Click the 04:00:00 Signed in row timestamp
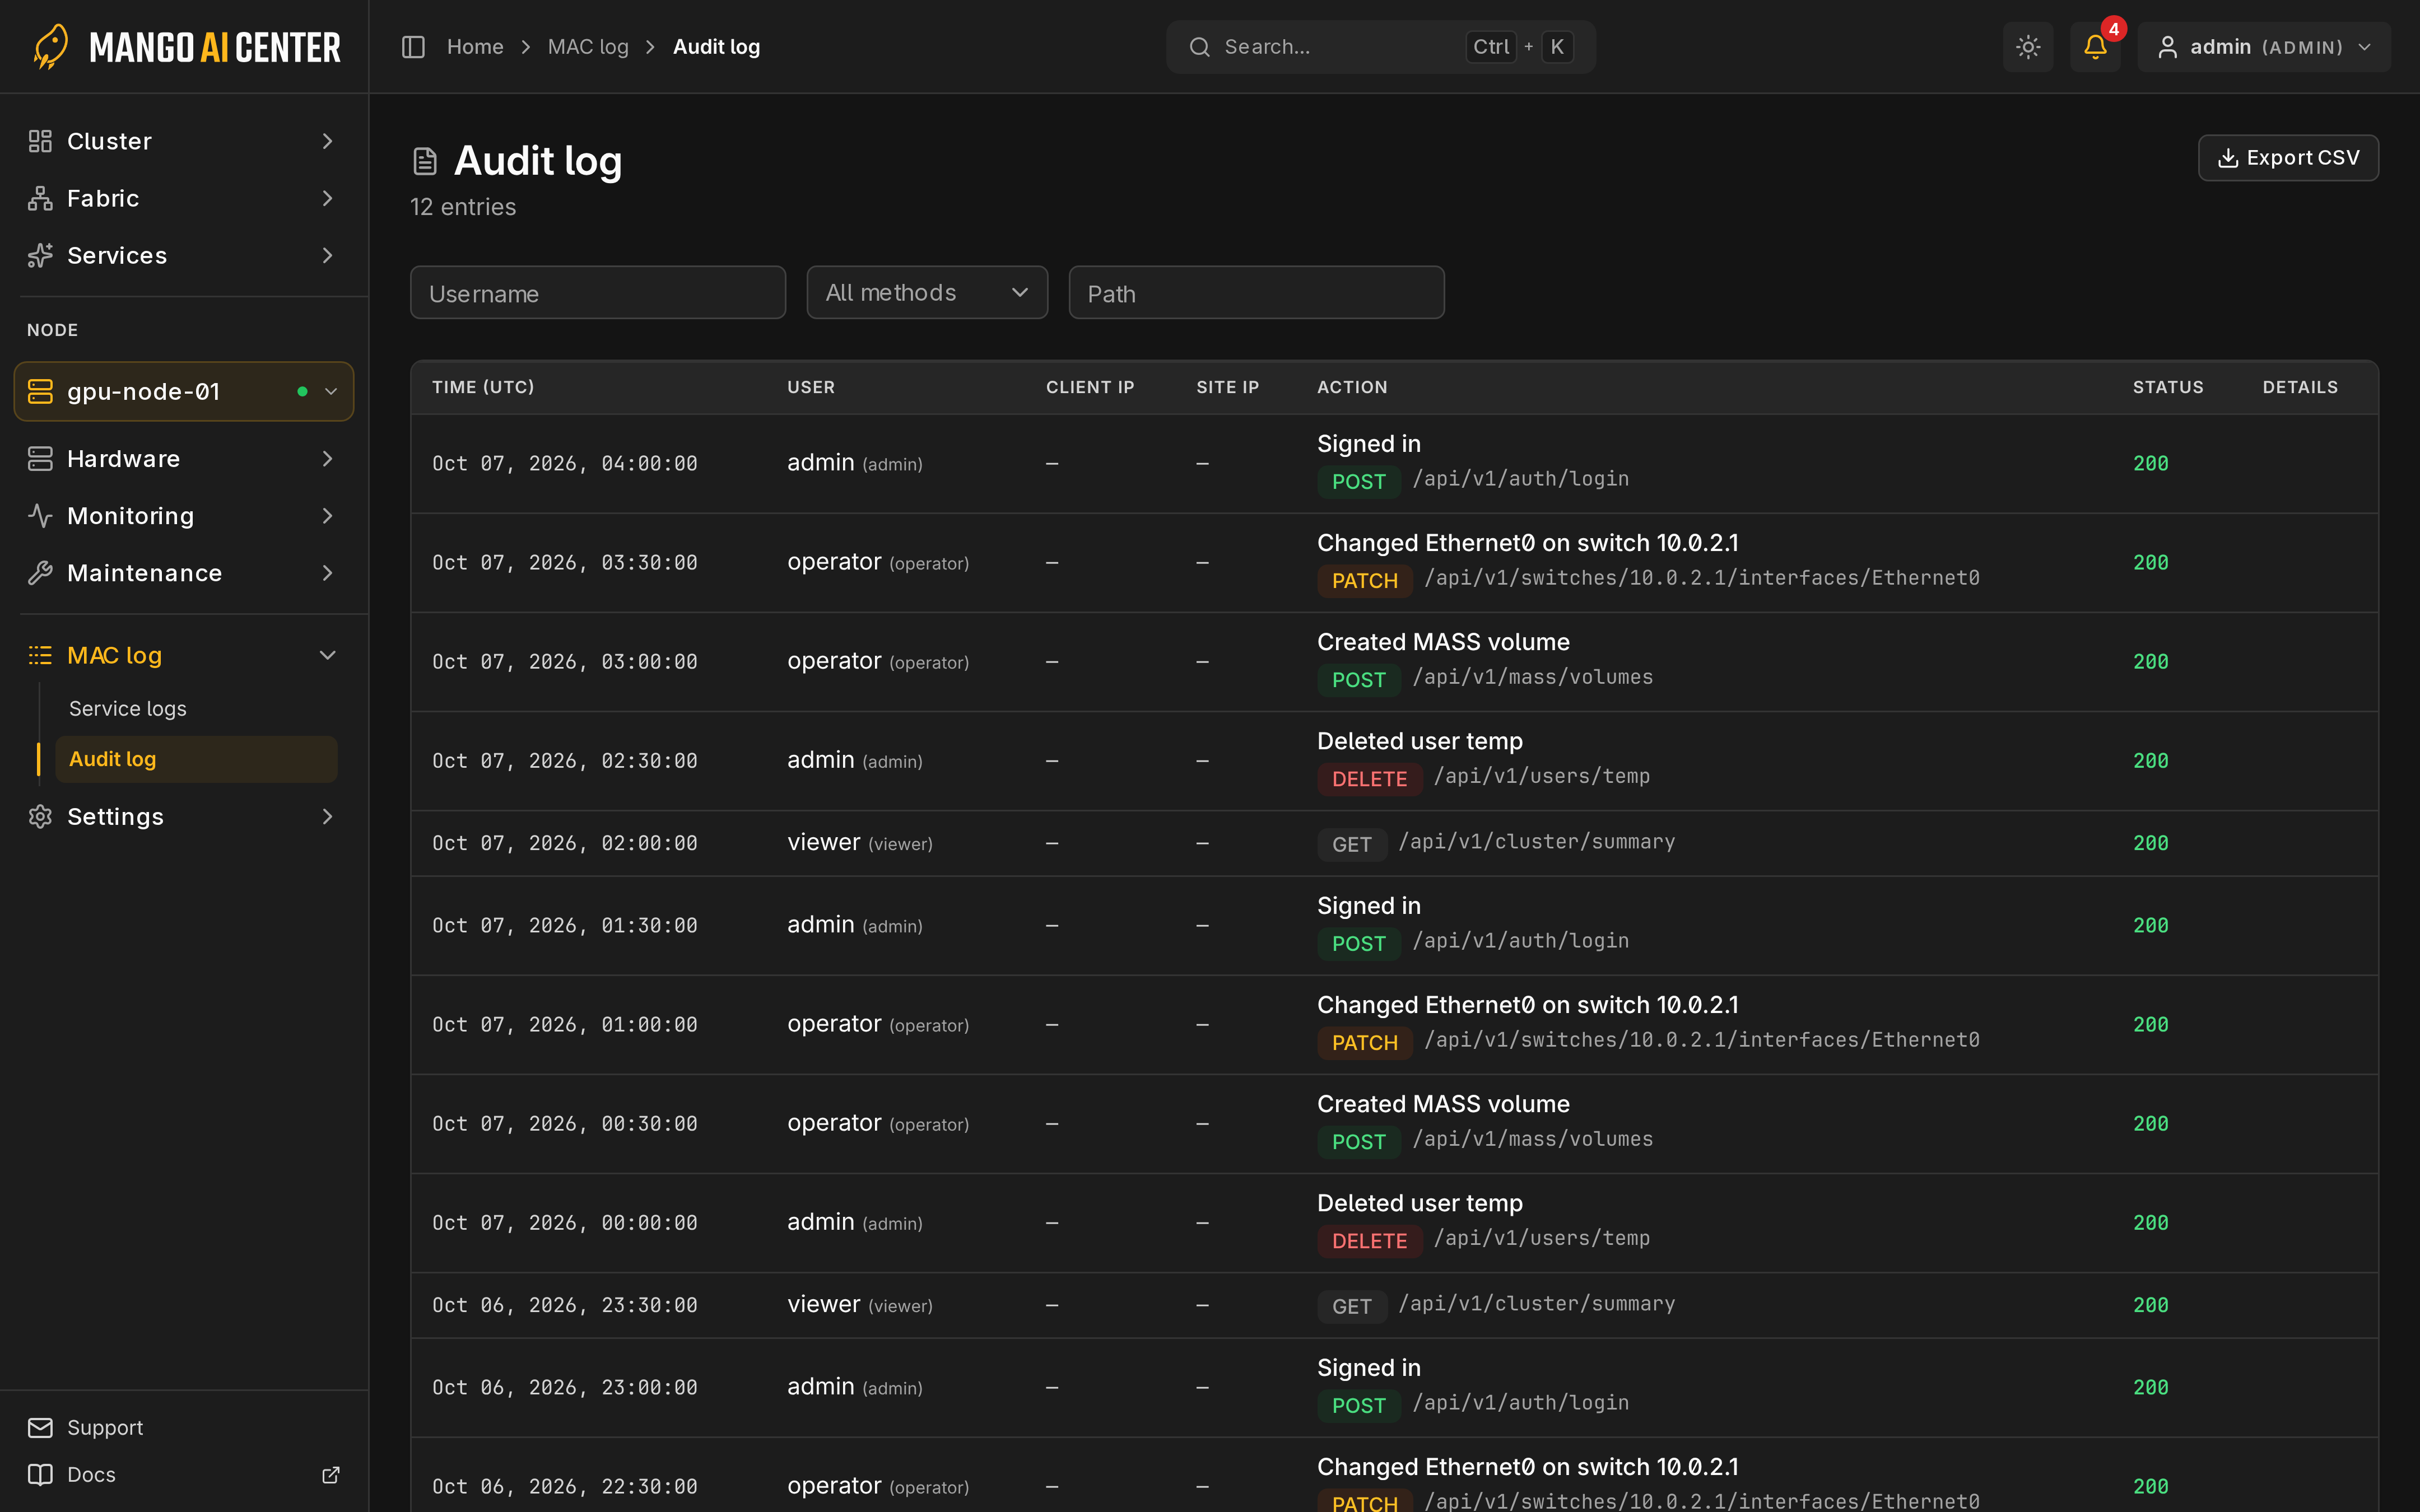2420x1512 pixels. pos(565,464)
